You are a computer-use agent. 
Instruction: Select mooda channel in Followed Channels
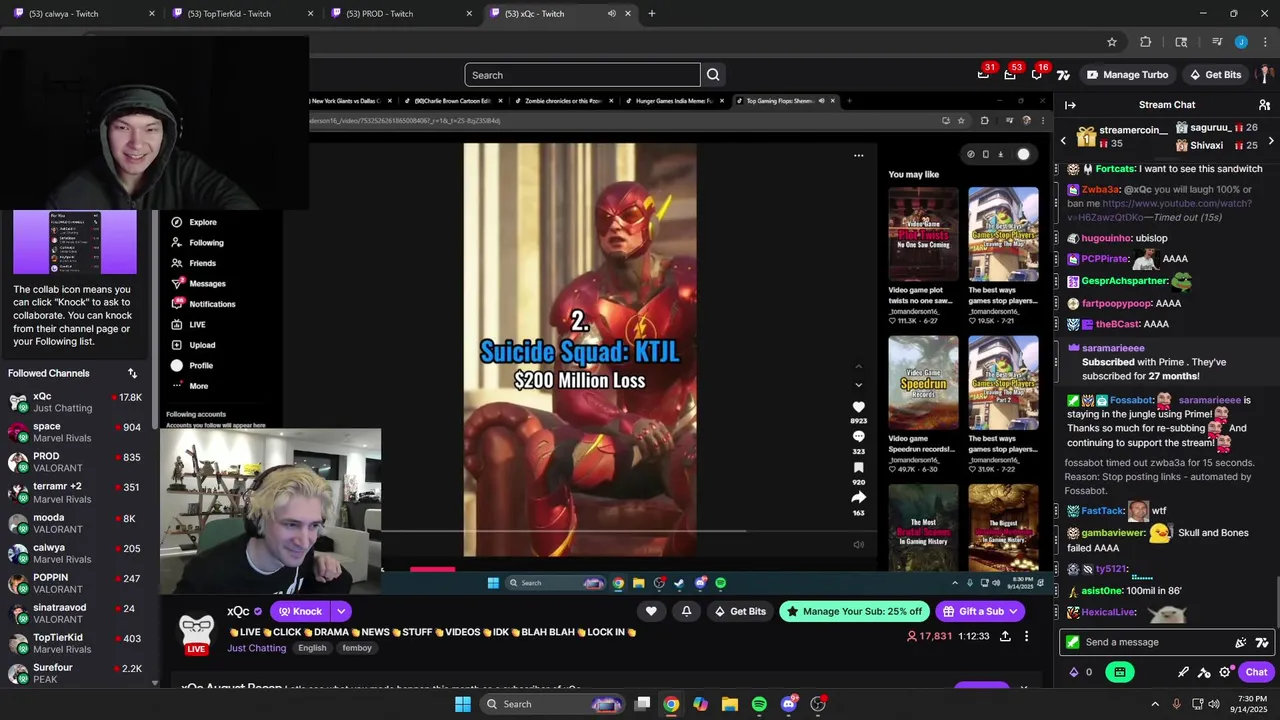(76, 524)
